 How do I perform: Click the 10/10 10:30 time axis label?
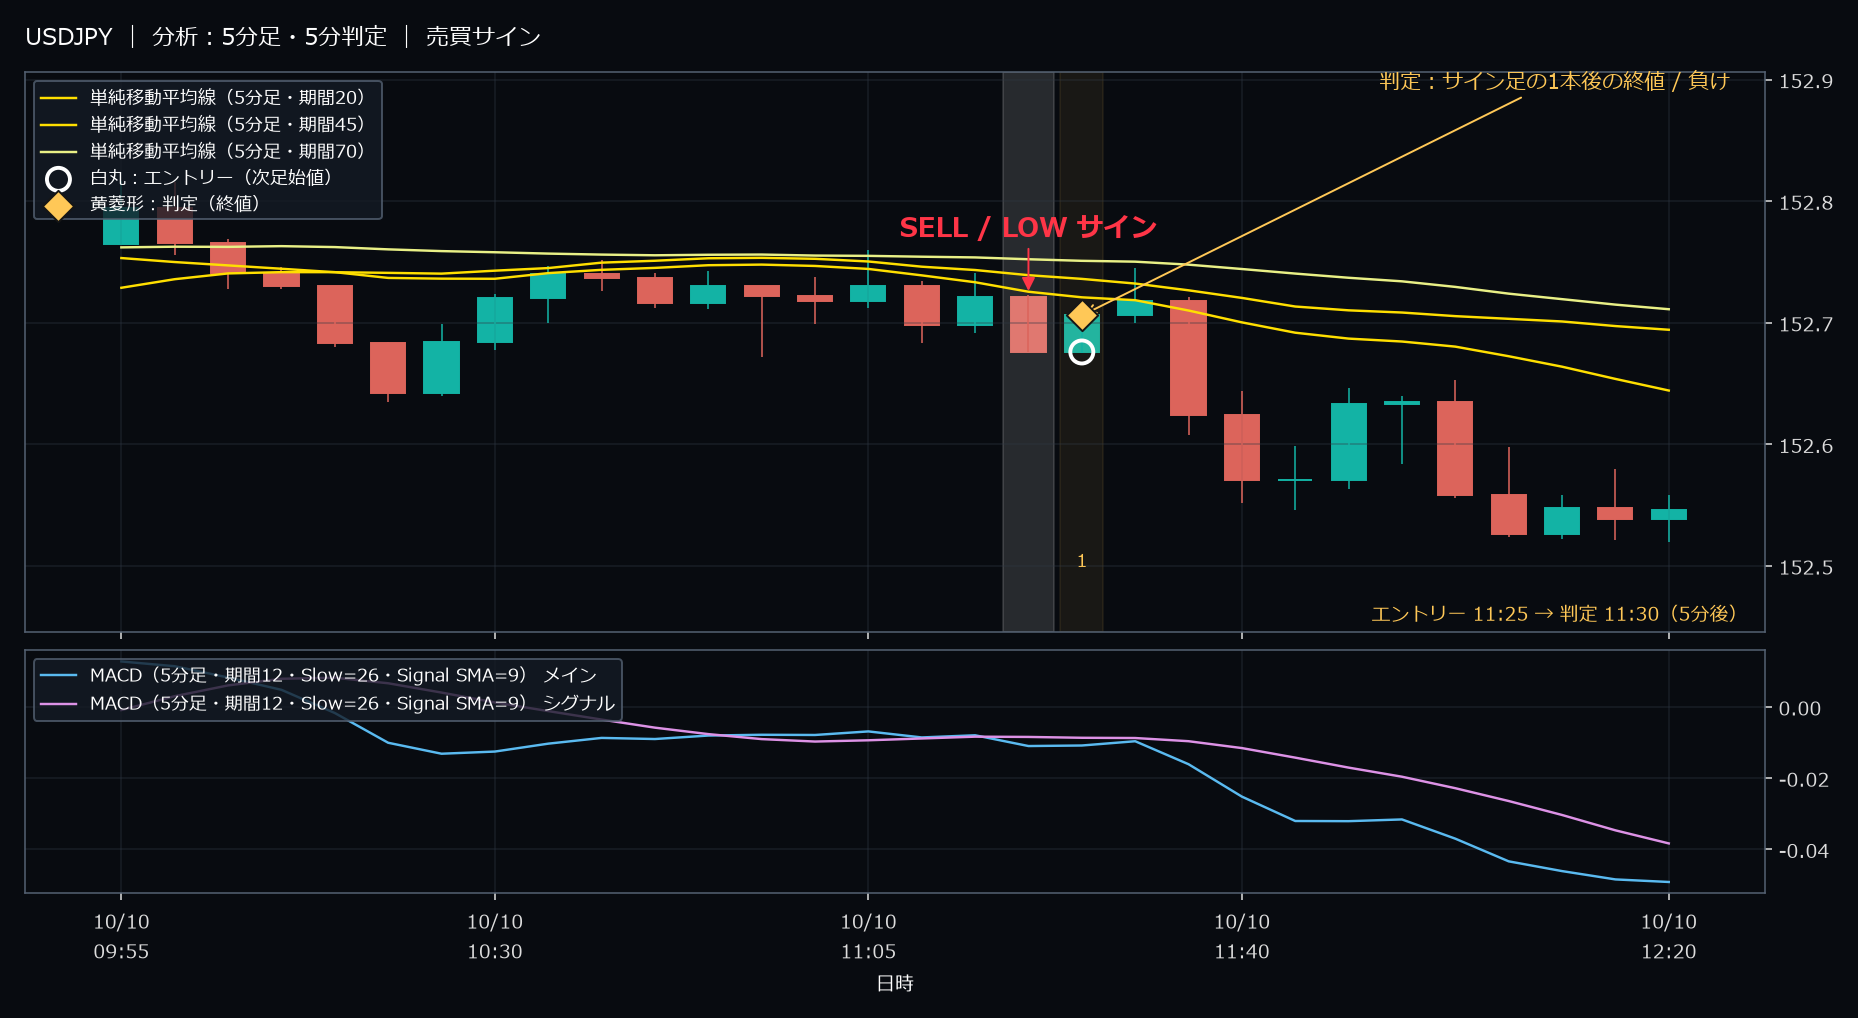click(x=495, y=937)
